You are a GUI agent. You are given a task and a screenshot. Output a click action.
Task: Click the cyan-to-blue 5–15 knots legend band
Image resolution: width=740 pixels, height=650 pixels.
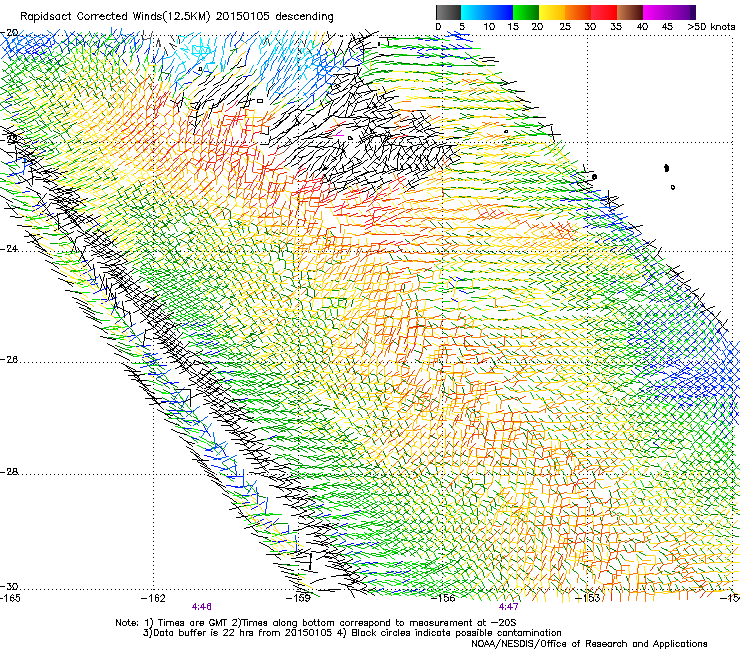(487, 12)
